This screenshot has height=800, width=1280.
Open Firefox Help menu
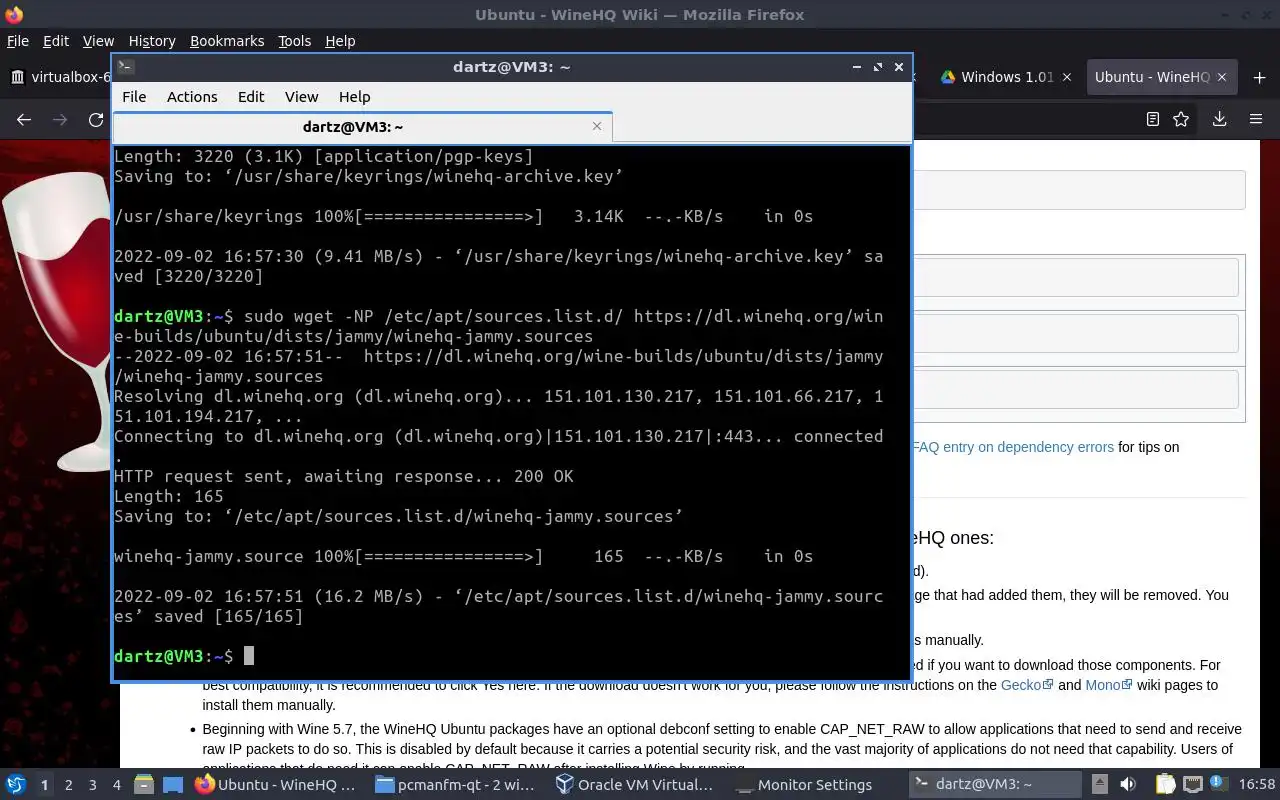click(x=340, y=41)
